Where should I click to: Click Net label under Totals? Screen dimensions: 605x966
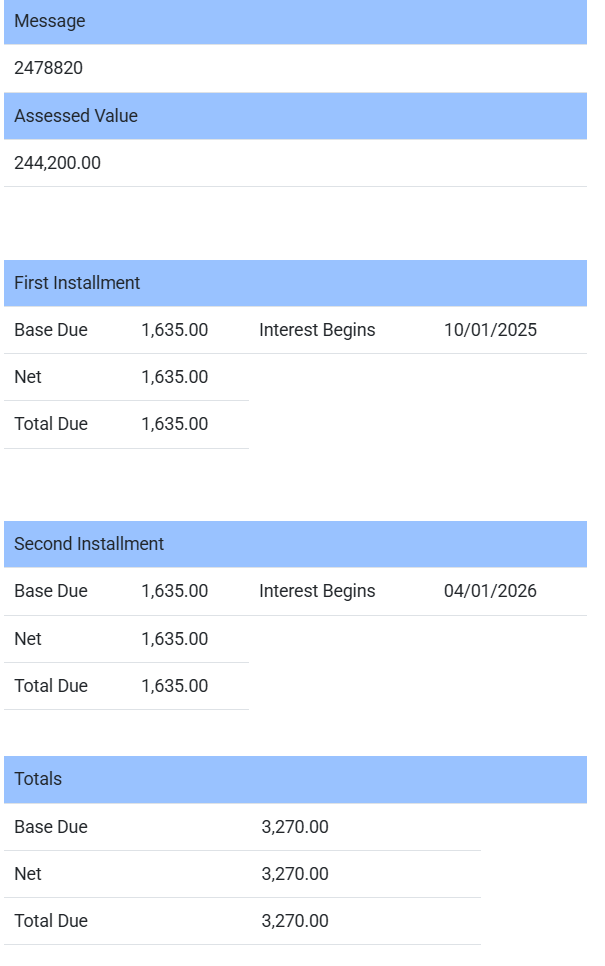tap(28, 874)
